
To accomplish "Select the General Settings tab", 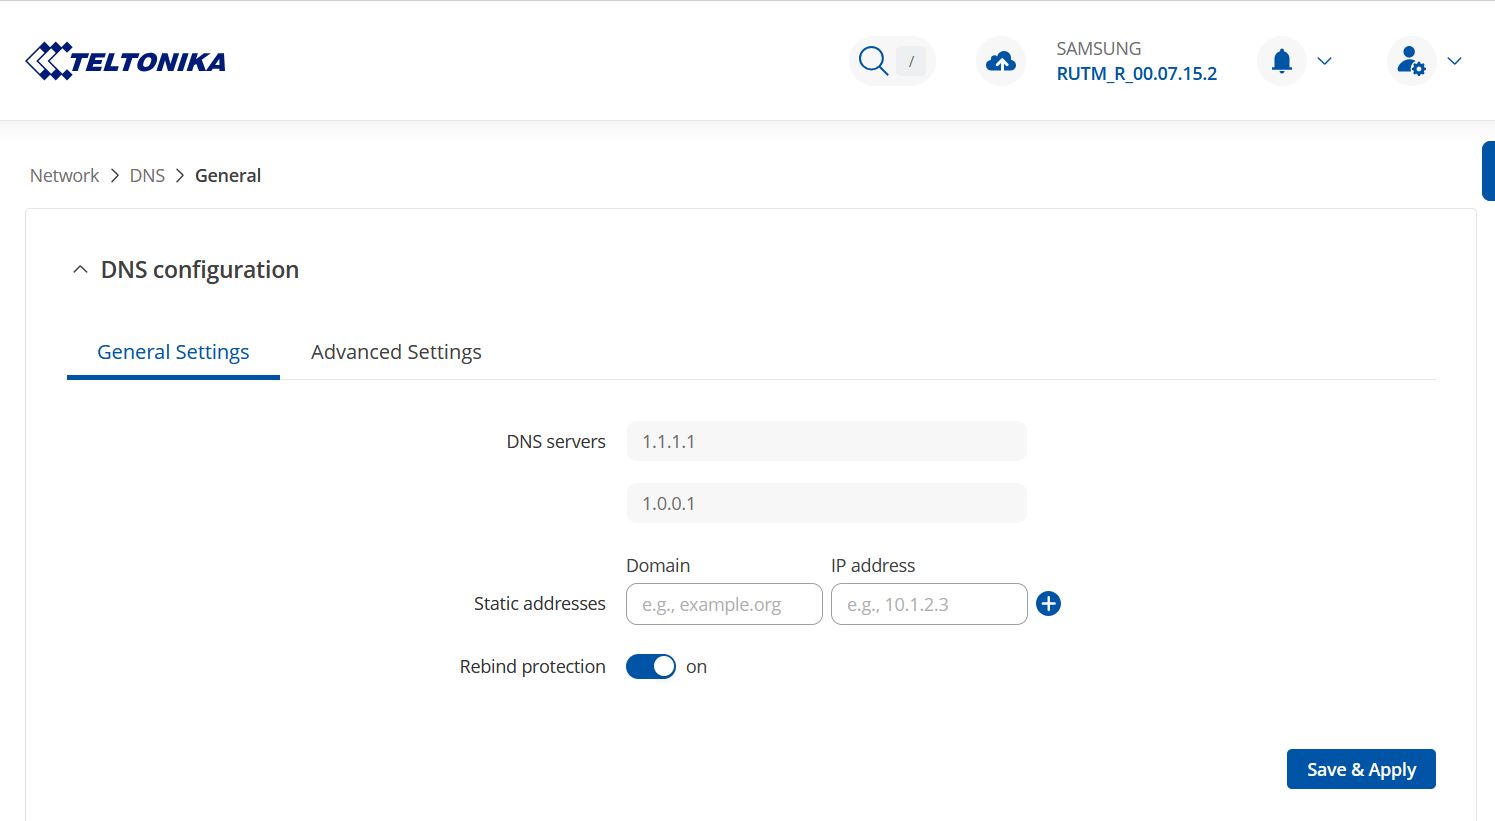I will (x=173, y=352).
